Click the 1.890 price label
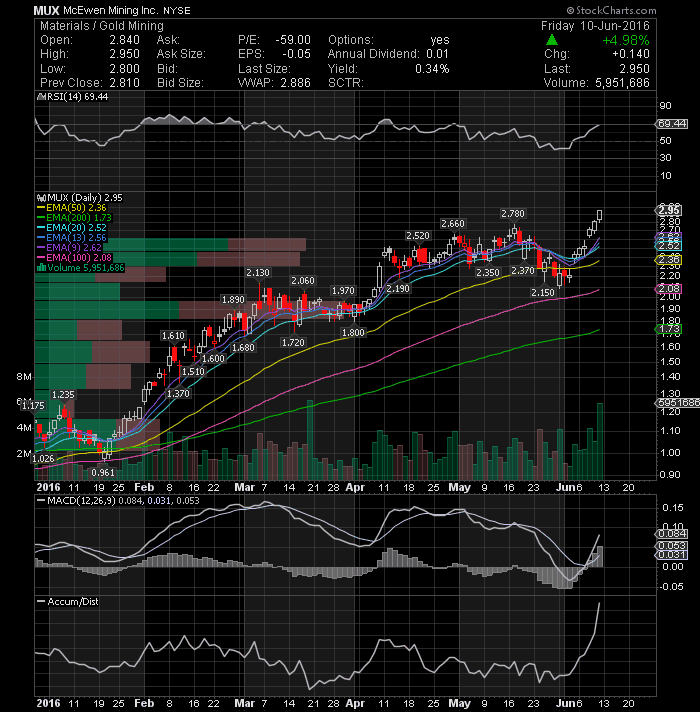 point(233,300)
